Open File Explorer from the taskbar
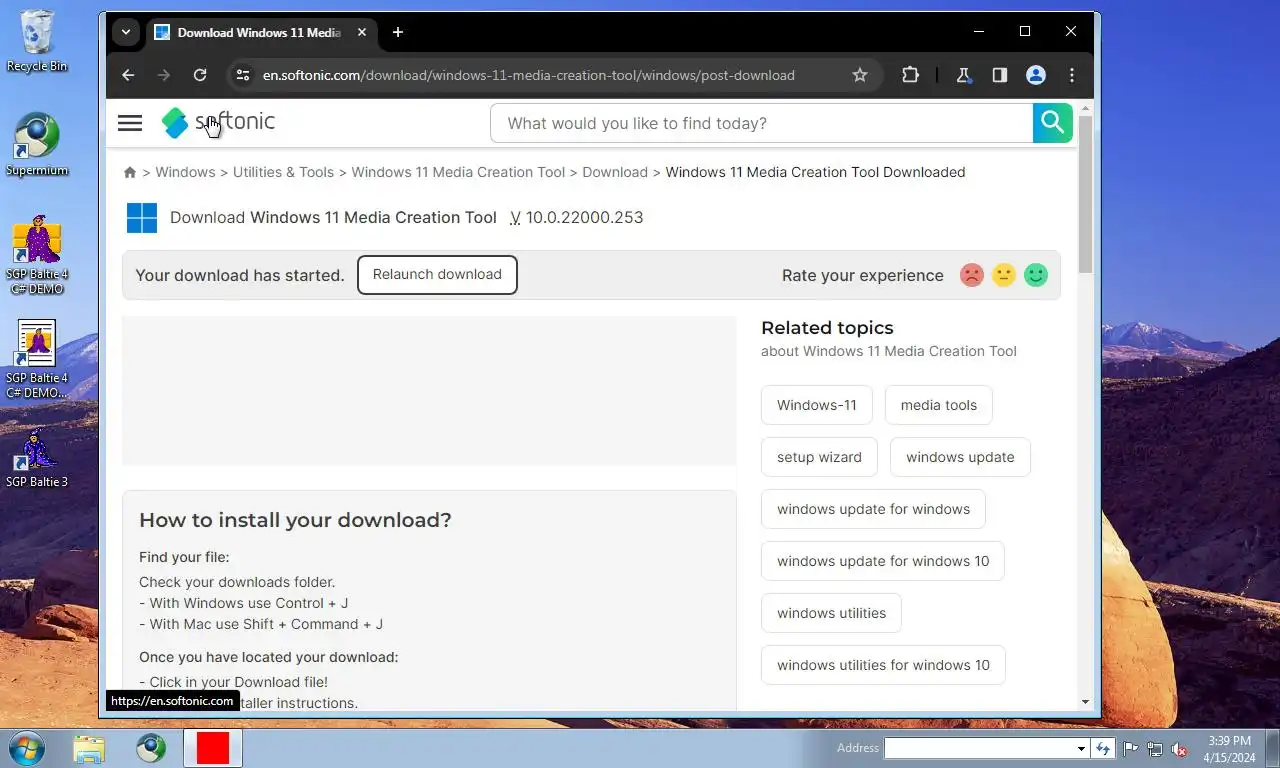1280x768 pixels. (x=89, y=748)
